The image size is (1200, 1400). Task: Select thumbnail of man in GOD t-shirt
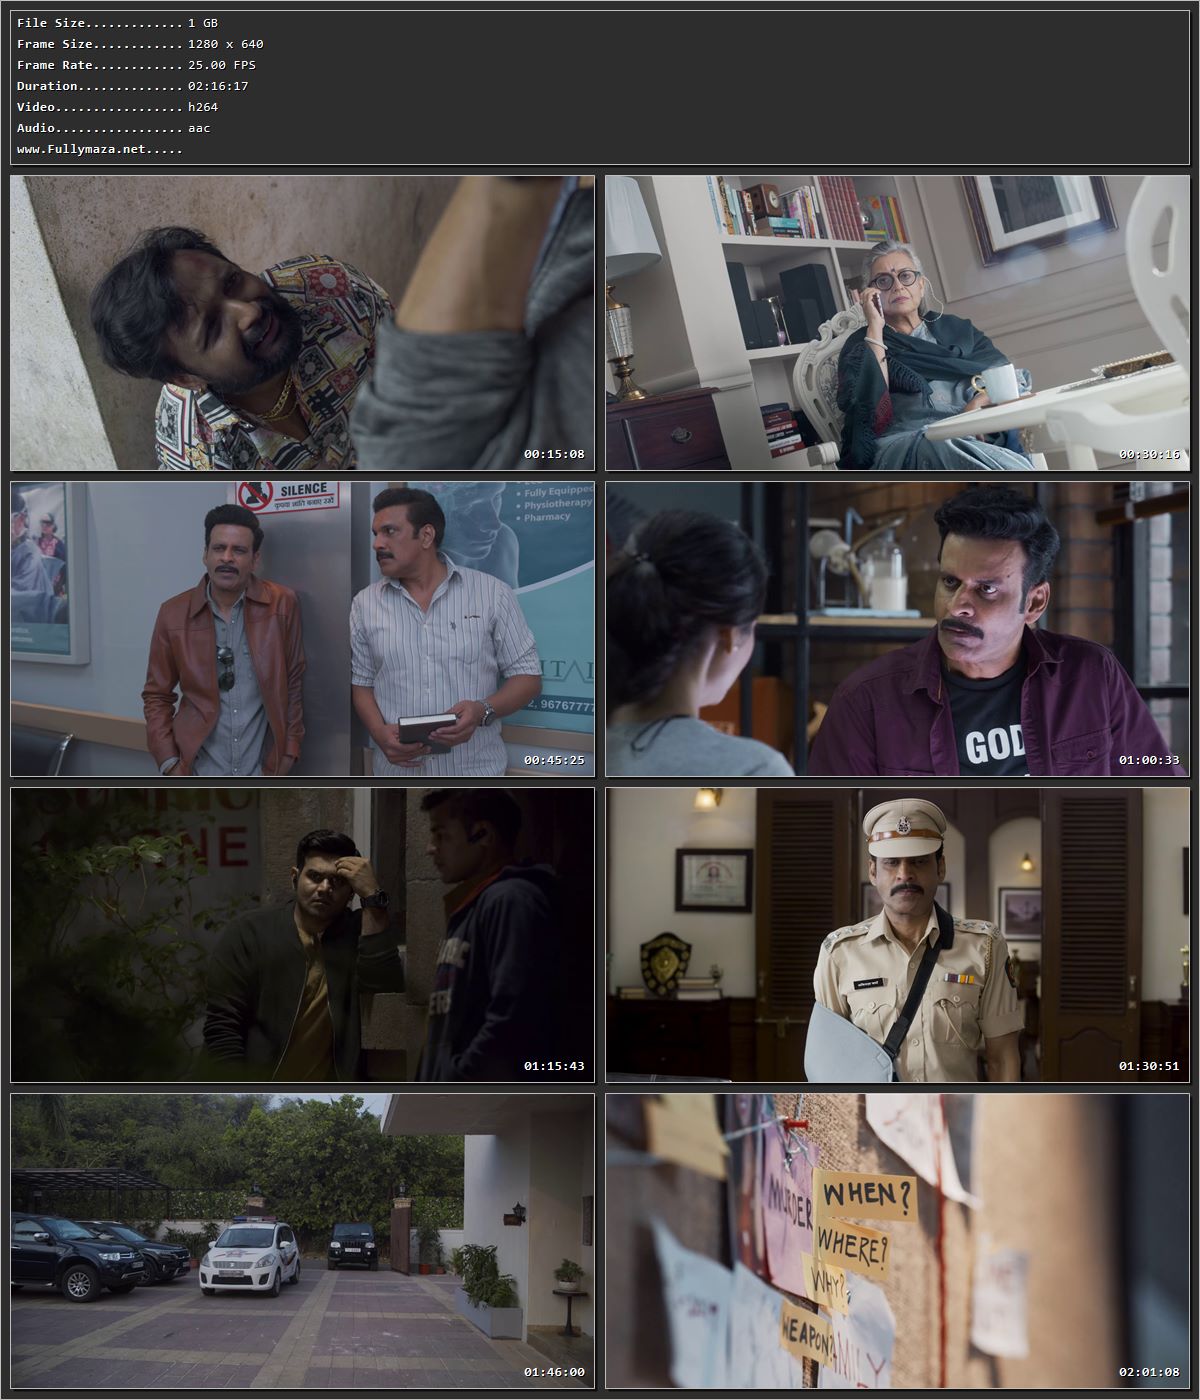(x=898, y=629)
